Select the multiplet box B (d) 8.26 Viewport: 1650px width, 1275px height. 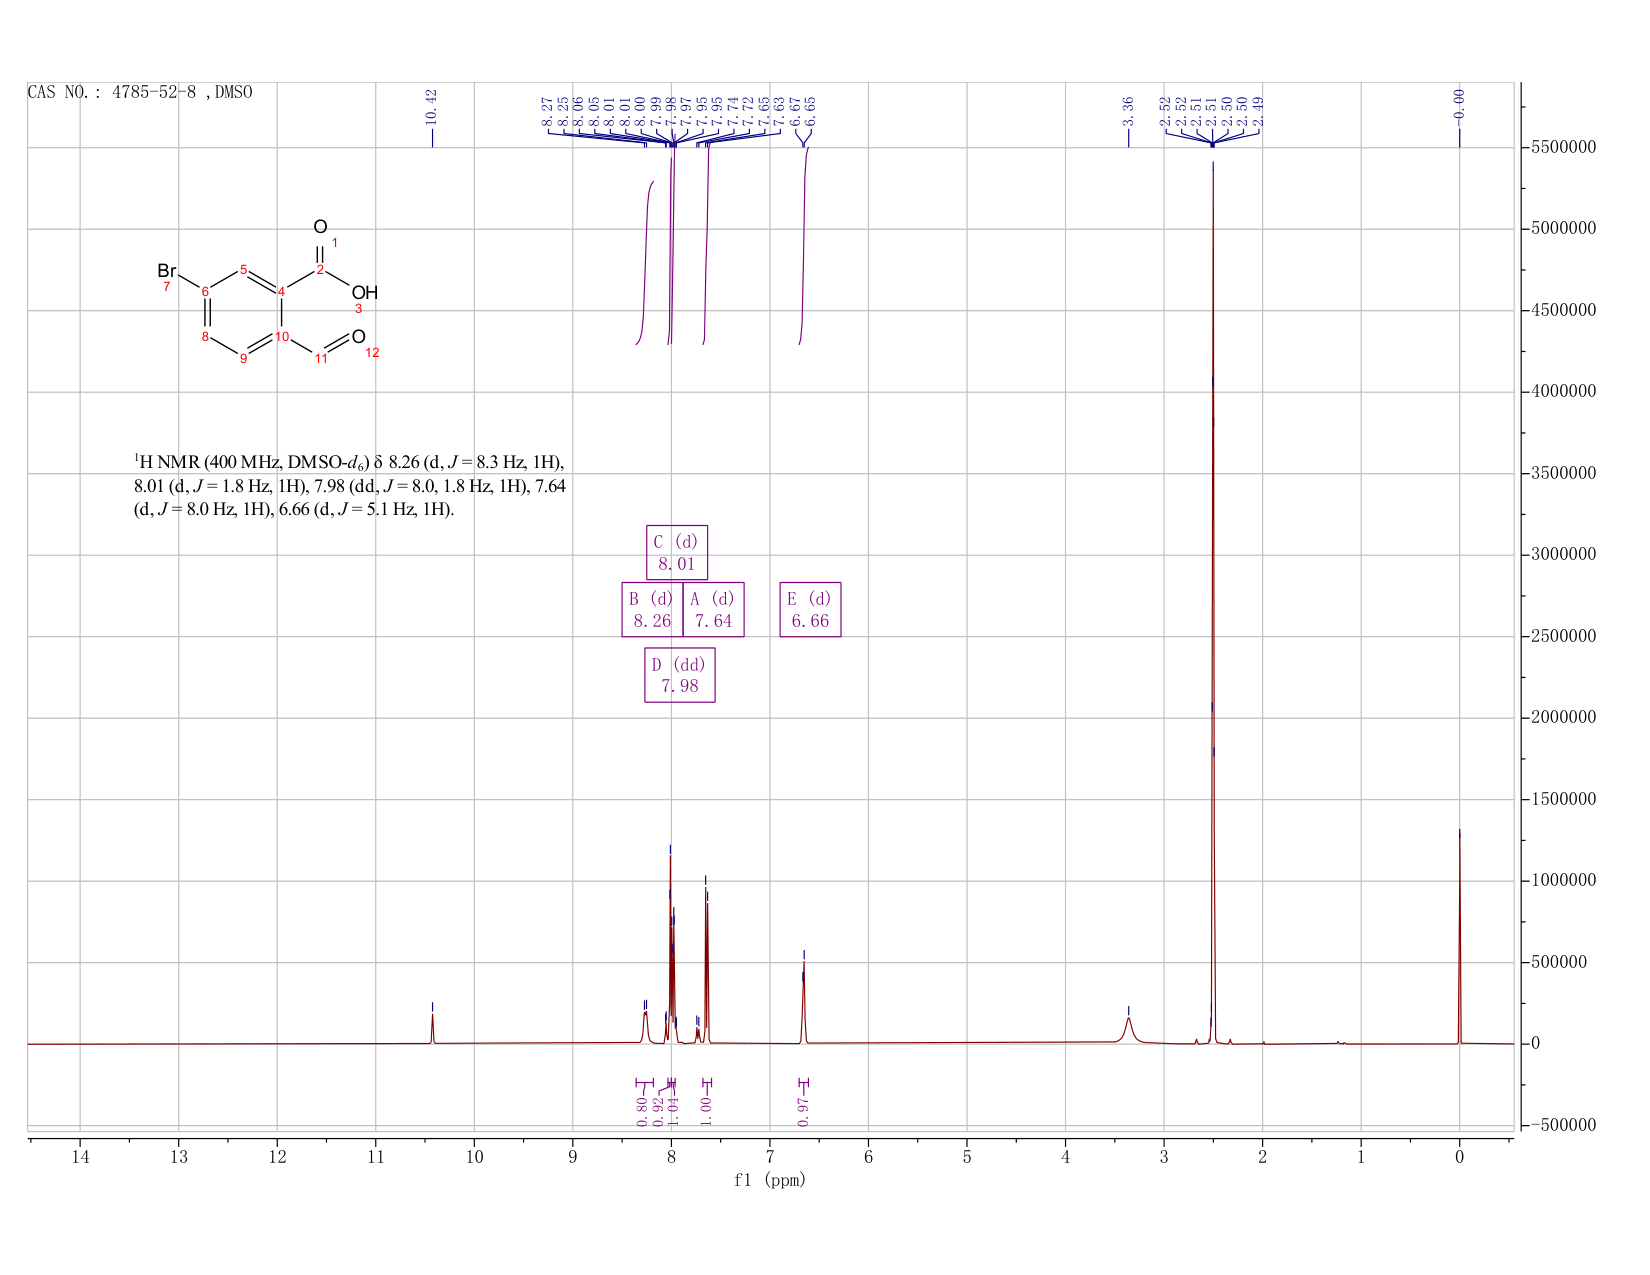652,609
